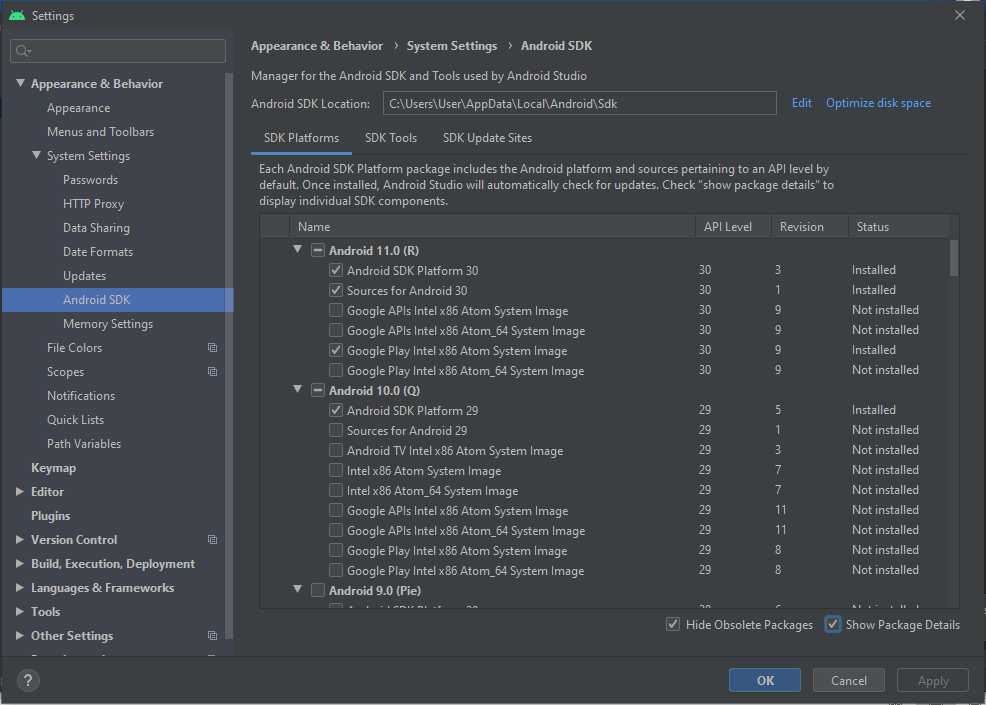Check Sources for Android 29

click(336, 430)
